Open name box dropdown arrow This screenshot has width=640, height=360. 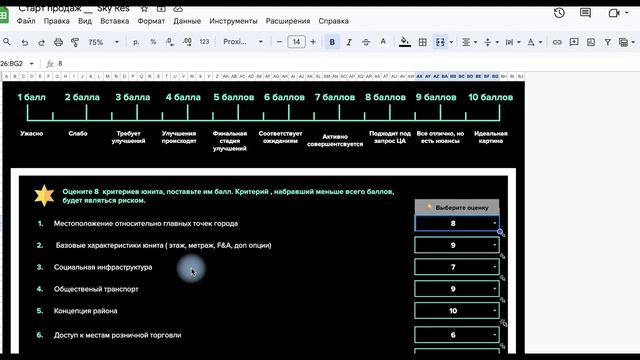click(x=31, y=64)
